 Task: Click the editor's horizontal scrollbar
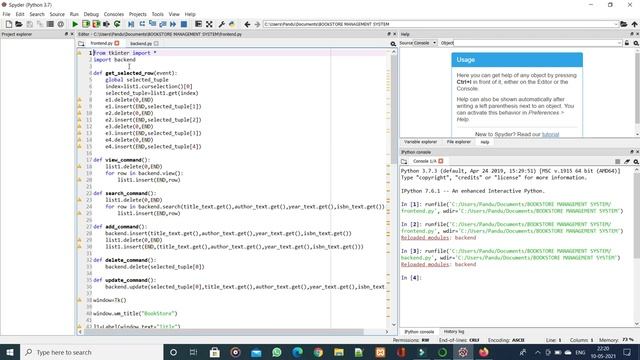224,332
